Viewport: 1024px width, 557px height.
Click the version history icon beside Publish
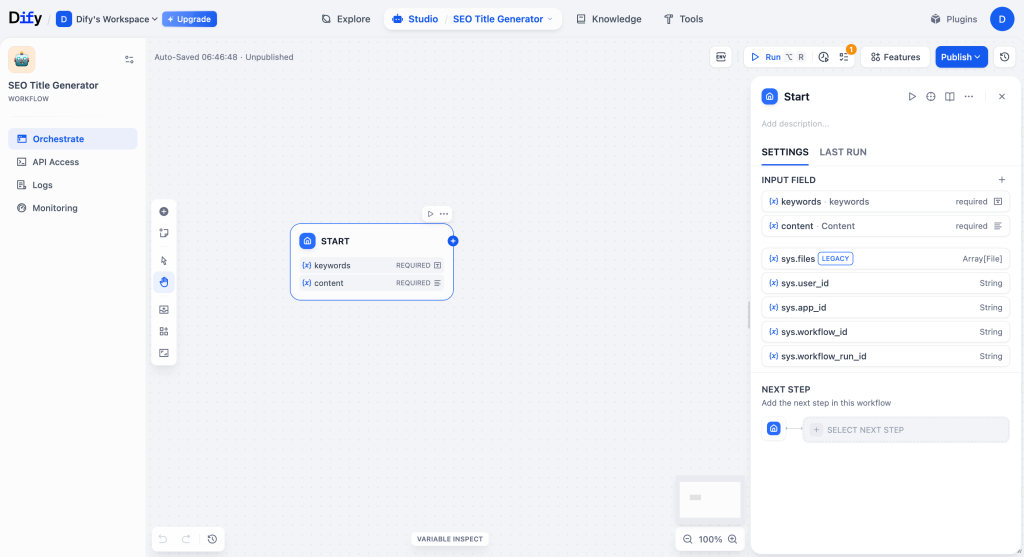pyautogui.click(x=1004, y=57)
